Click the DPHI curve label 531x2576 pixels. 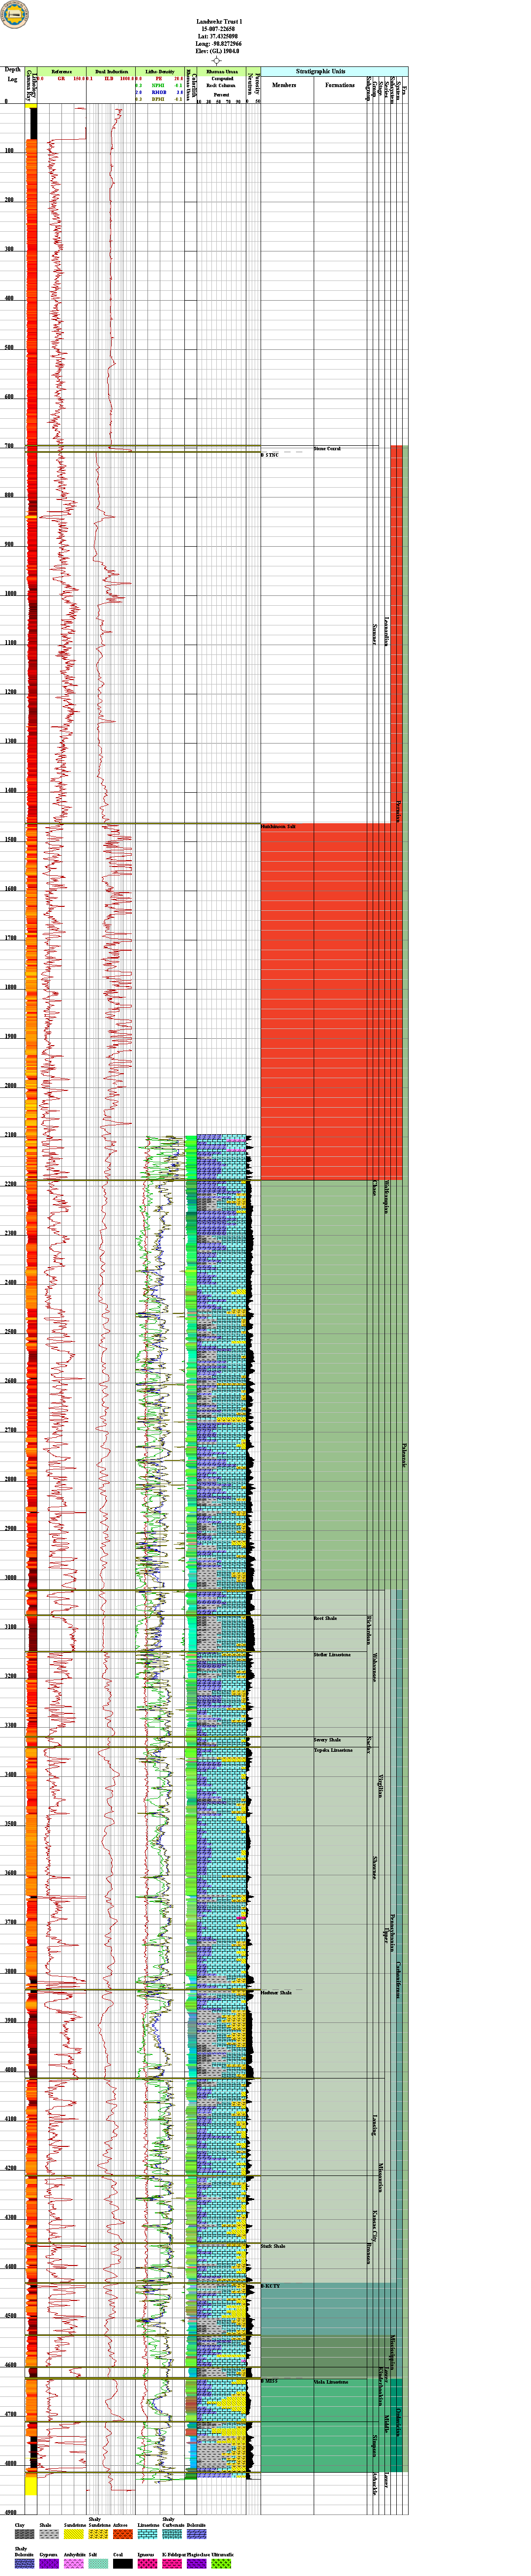158,100
